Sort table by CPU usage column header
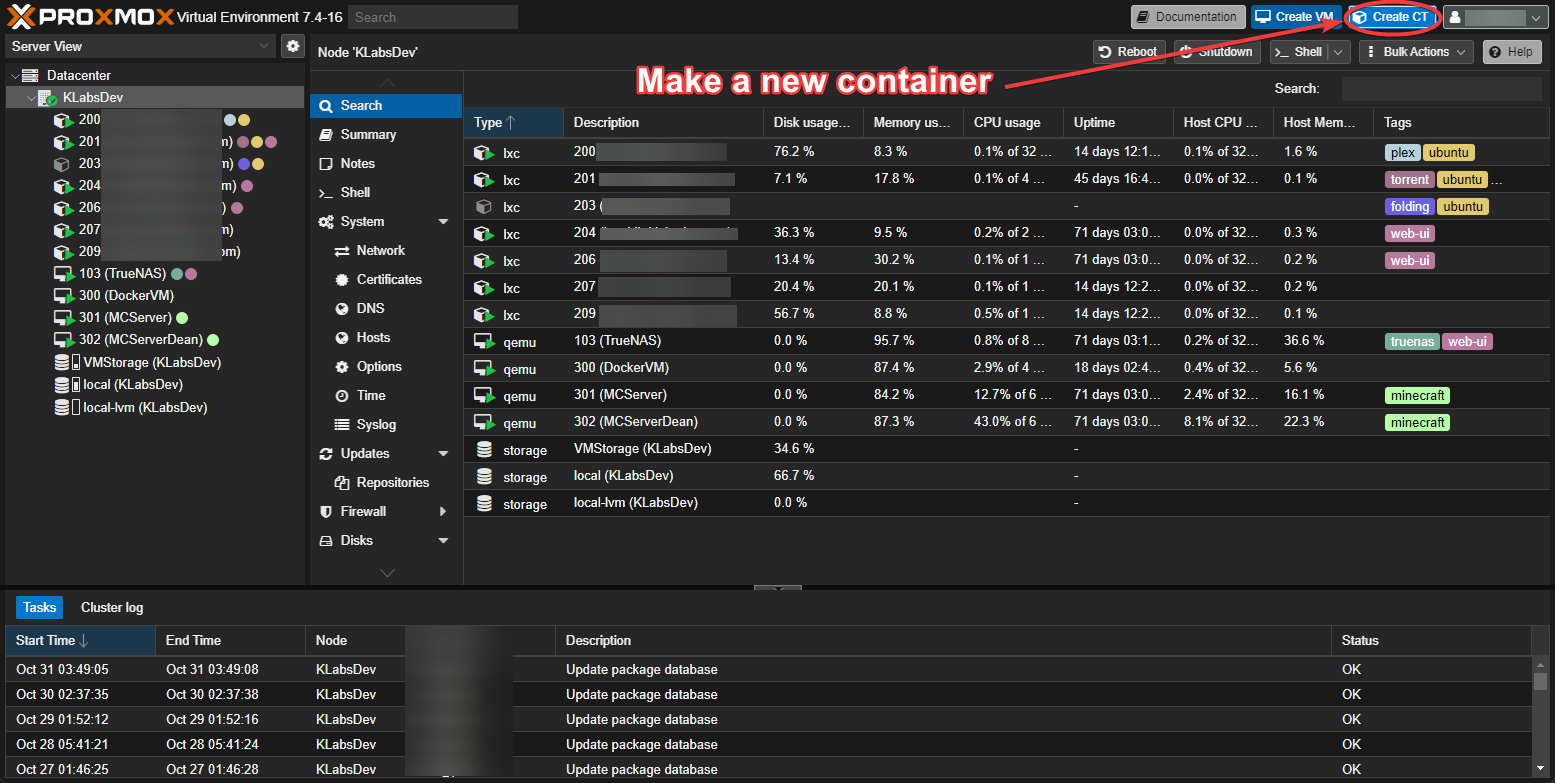Image resolution: width=1555 pixels, height=783 pixels. (1013, 122)
